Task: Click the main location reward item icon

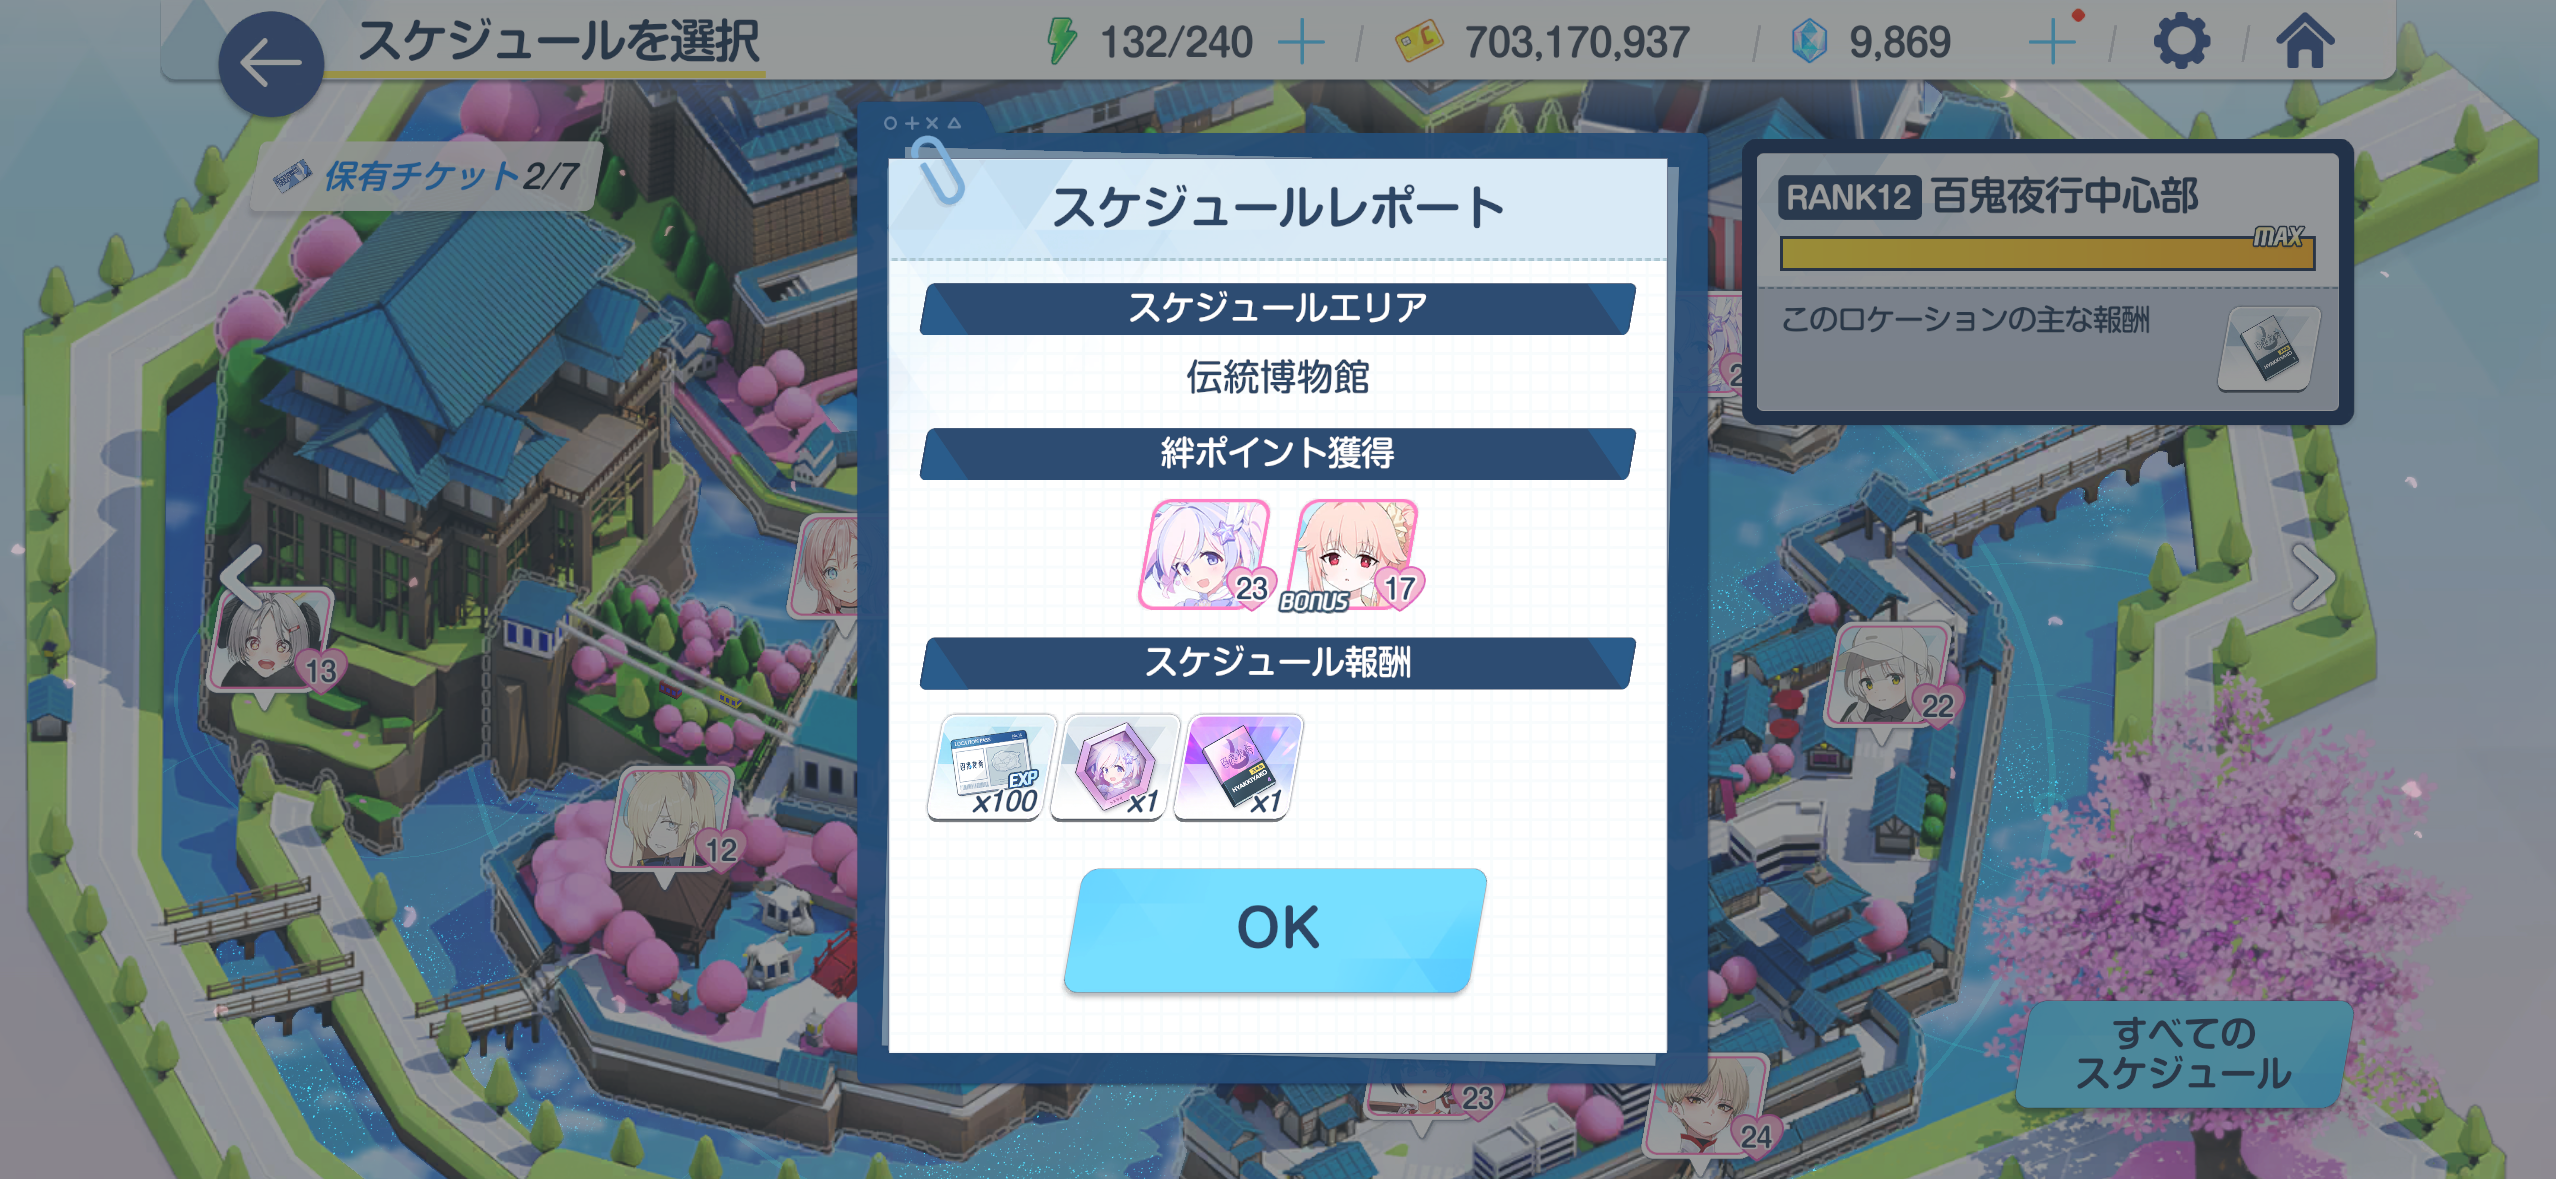Action: point(2268,349)
